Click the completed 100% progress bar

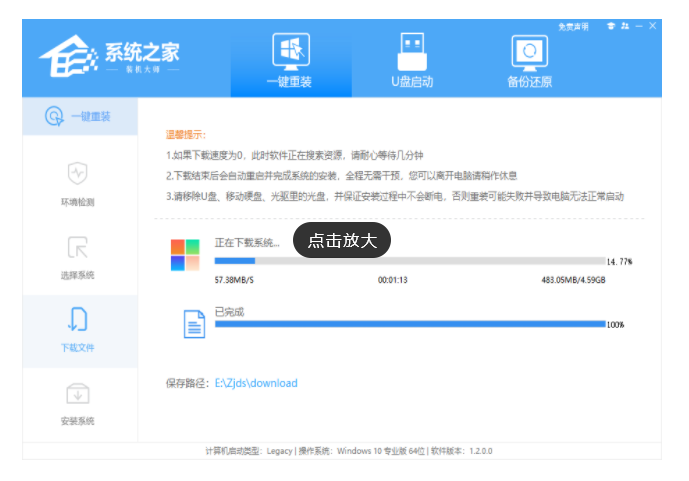[409, 324]
